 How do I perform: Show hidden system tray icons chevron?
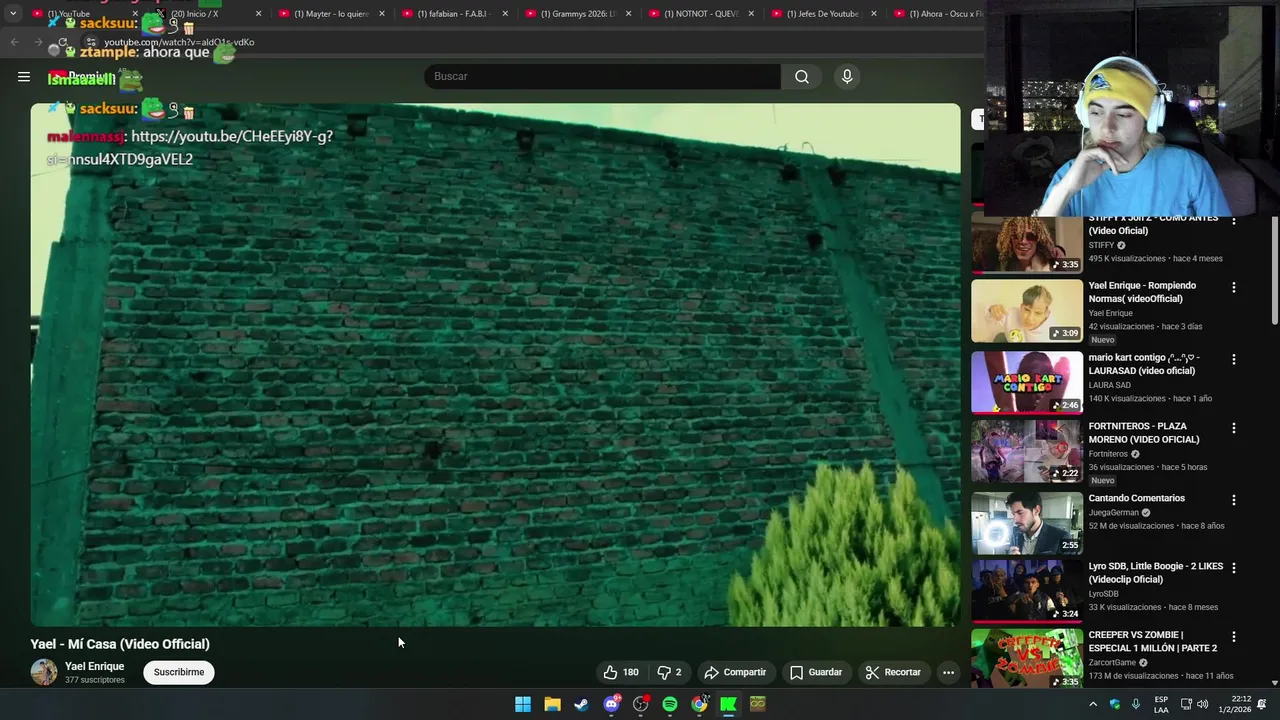1093,704
